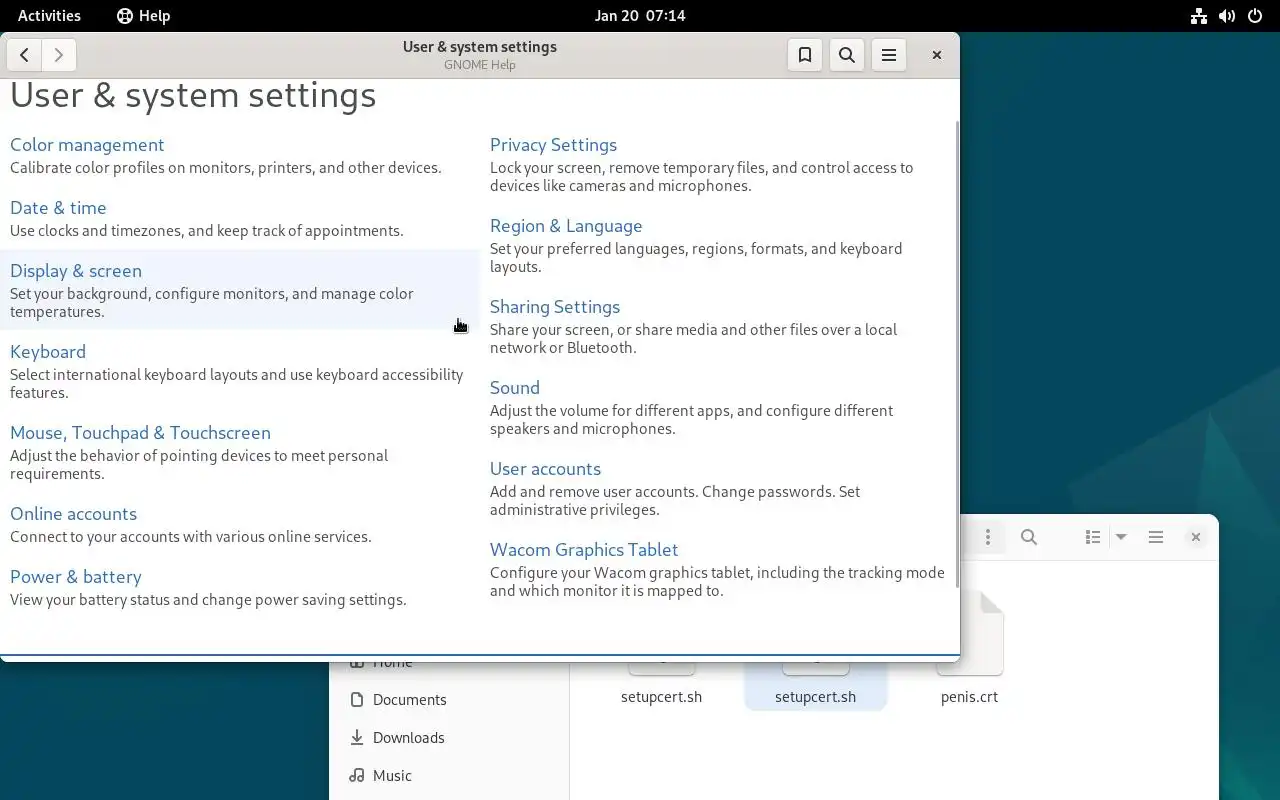The height and width of the screenshot is (800, 1280).
Task: Click search icon in Files window
Action: (1029, 537)
